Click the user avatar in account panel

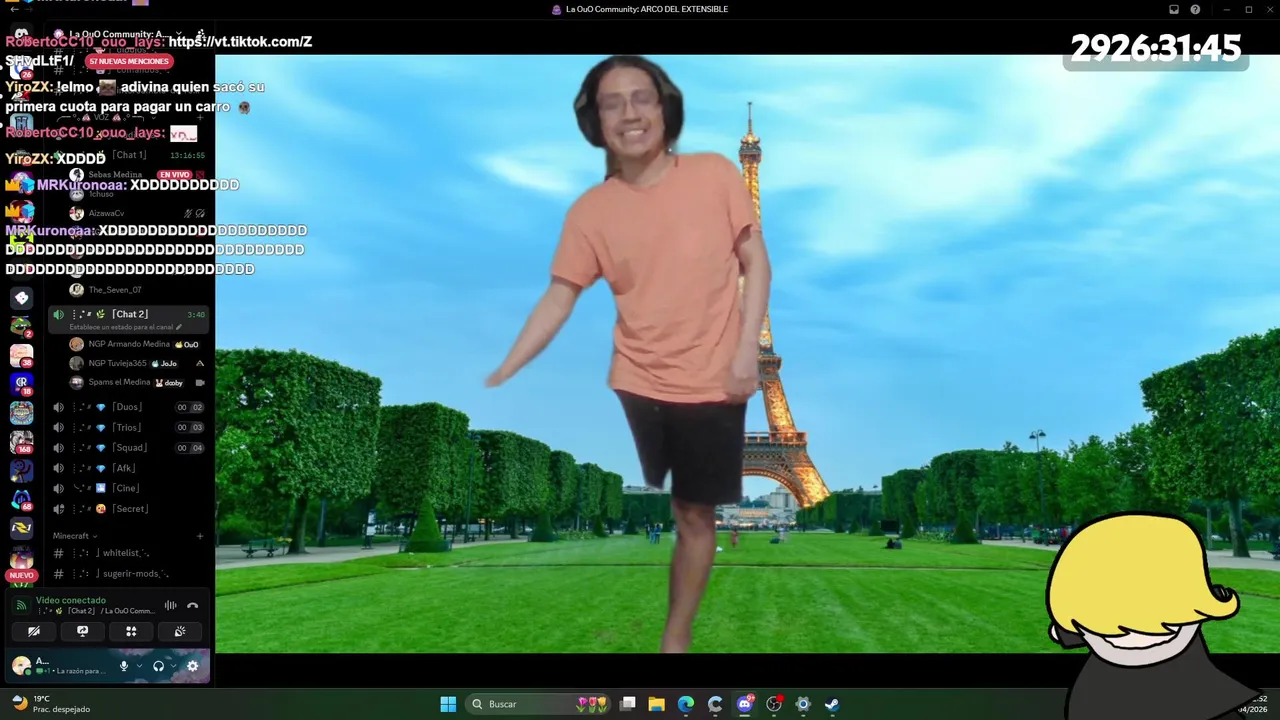21,666
